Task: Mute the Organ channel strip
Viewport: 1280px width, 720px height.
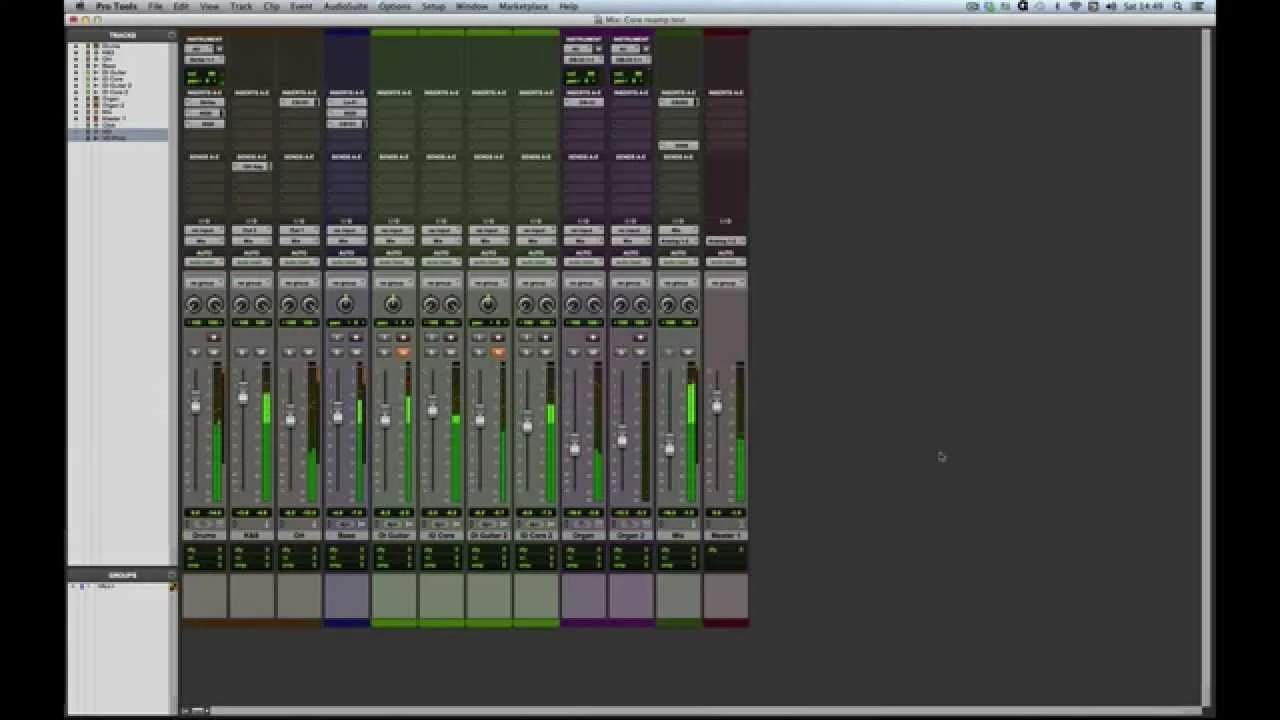Action: (x=593, y=351)
